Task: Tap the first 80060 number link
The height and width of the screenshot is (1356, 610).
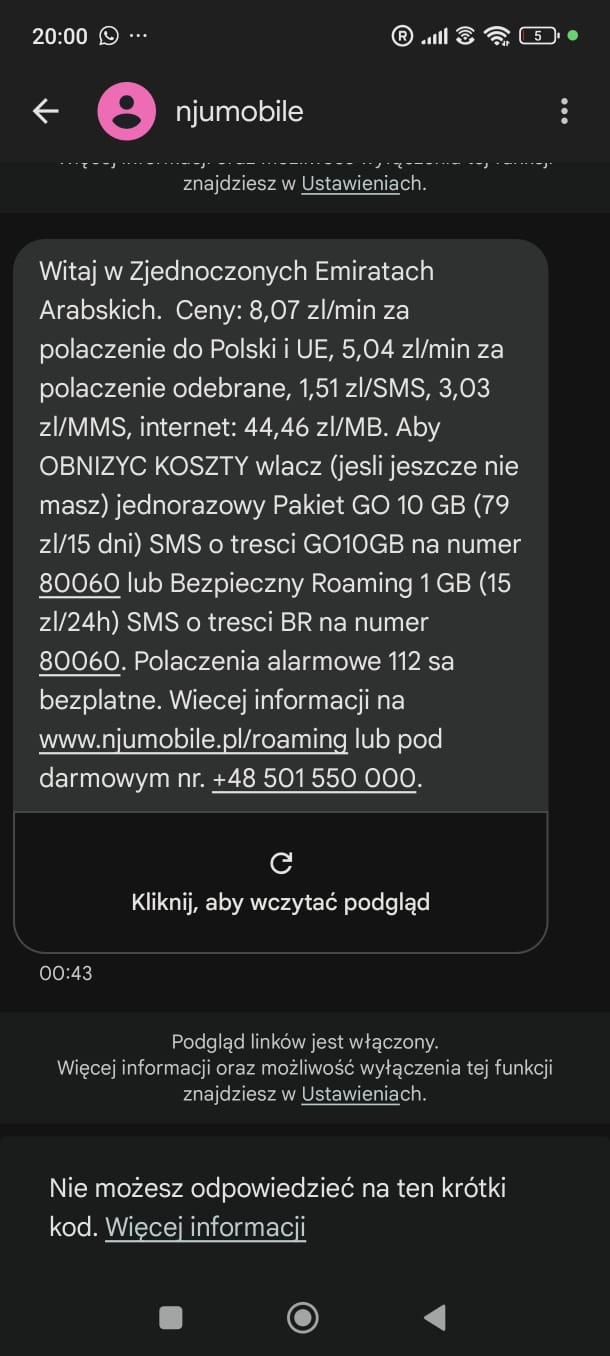Action: 79,583
